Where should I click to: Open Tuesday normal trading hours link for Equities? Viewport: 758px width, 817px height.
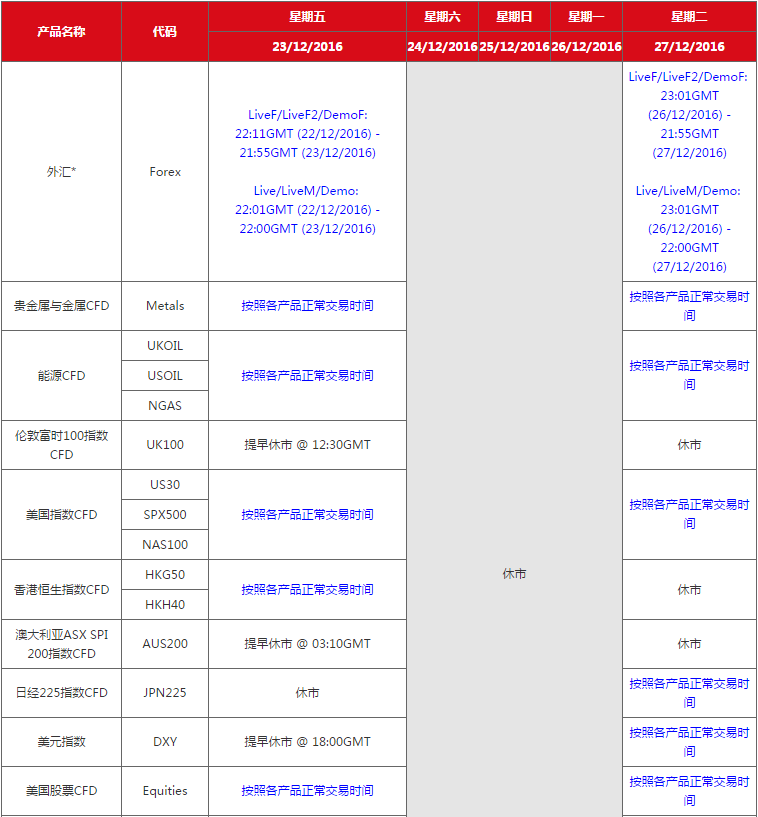689,791
